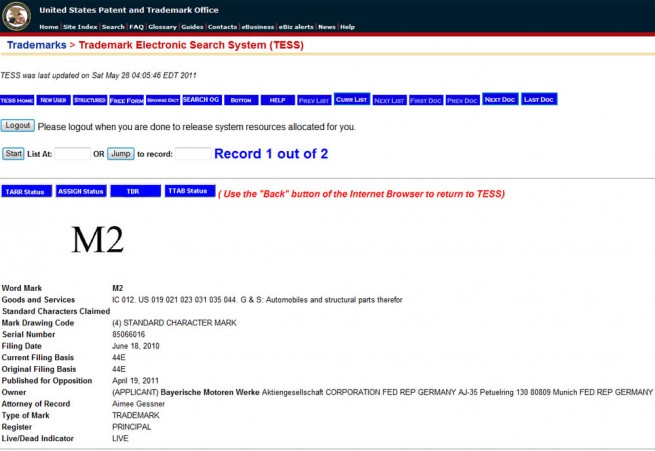
Task: Open the Structured search form
Action: [x=90, y=100]
